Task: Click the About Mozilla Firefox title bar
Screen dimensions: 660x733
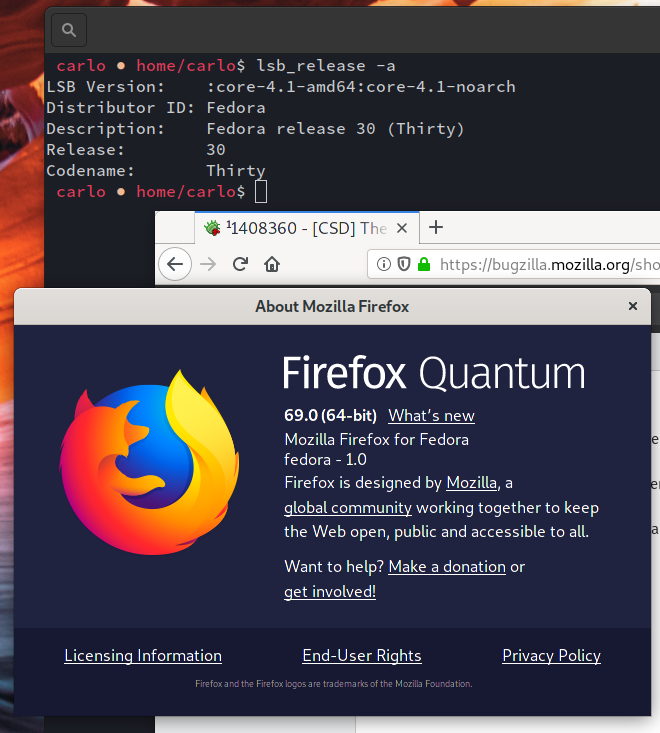Action: (x=332, y=307)
